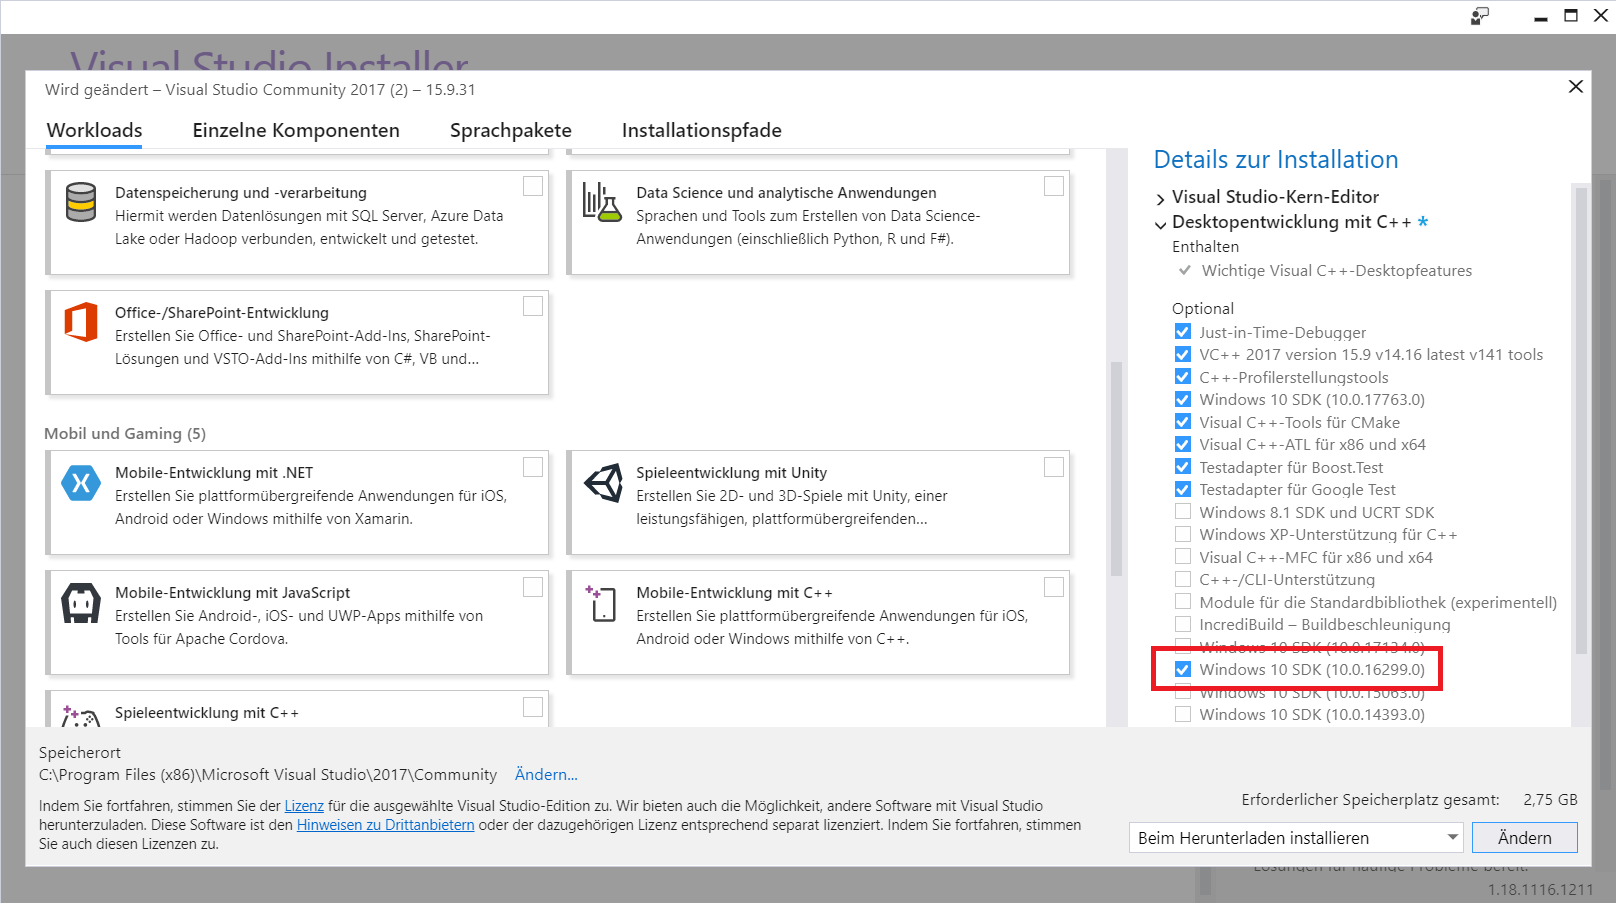1616x903 pixels.
Task: Check the Mobile-Entwicklung mit C++ workload
Action: 1054,587
